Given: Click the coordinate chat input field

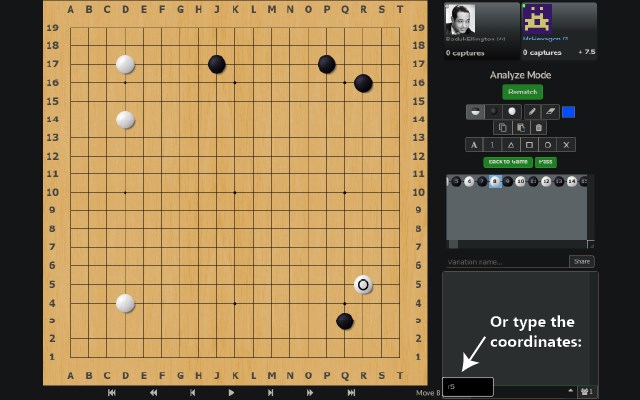Looking at the screenshot, I should [x=468, y=387].
